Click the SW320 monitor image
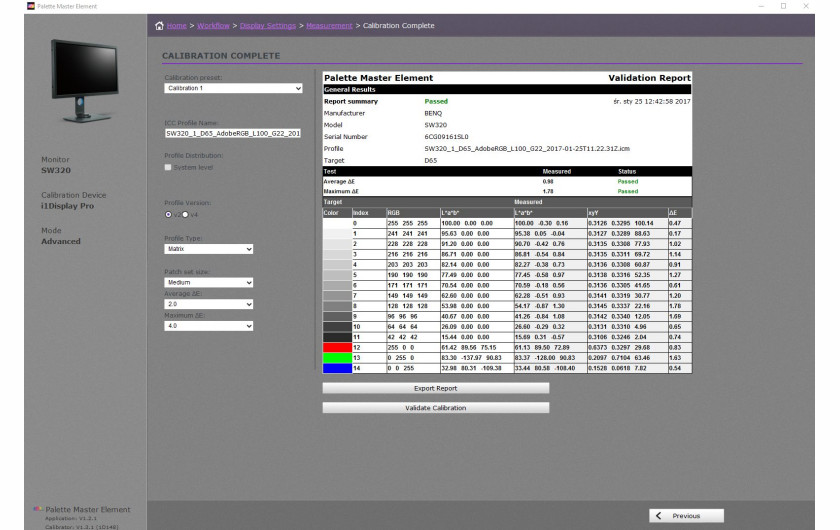Viewport: 840px width, 530px height. (x=85, y=80)
